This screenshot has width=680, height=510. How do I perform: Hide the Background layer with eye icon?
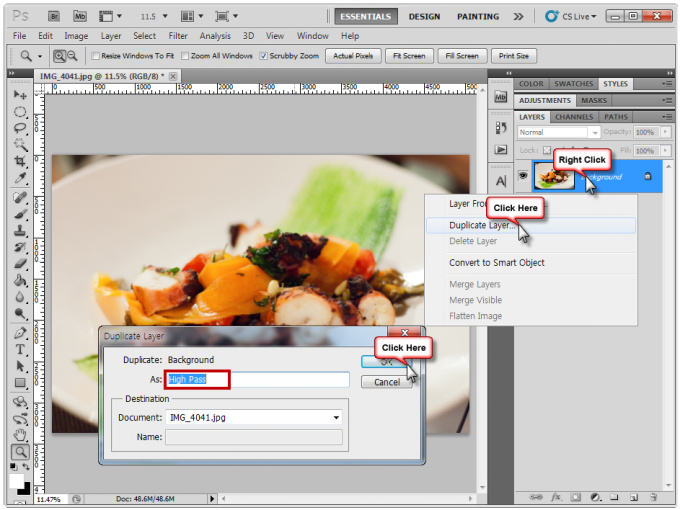523,176
